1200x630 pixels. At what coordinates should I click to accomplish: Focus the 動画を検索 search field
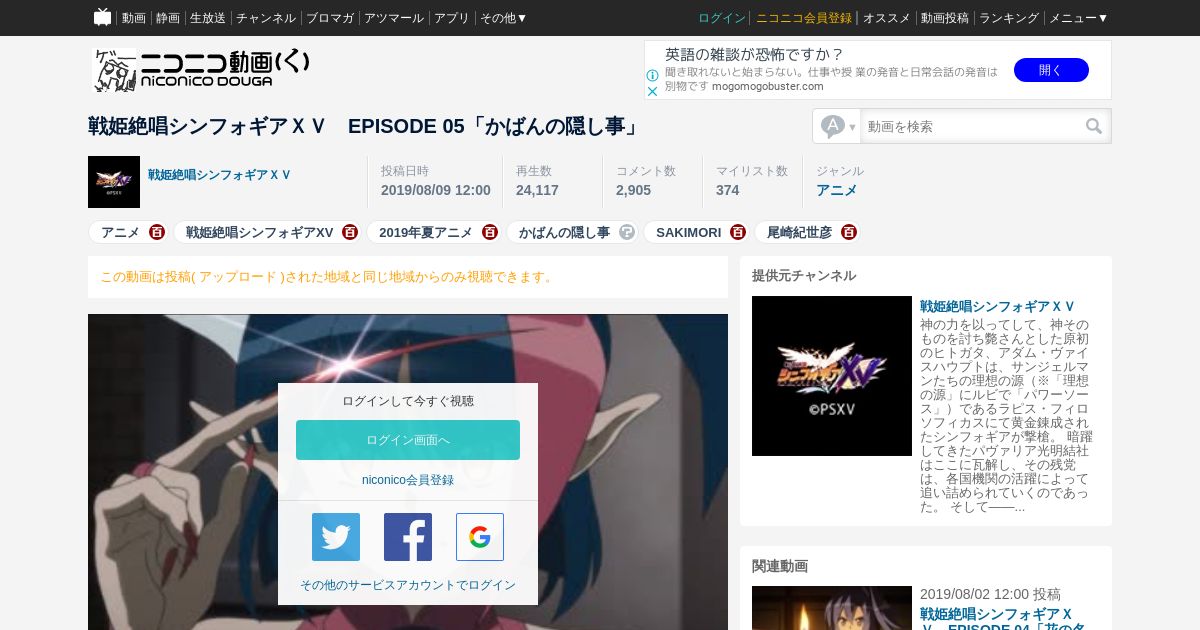click(970, 126)
